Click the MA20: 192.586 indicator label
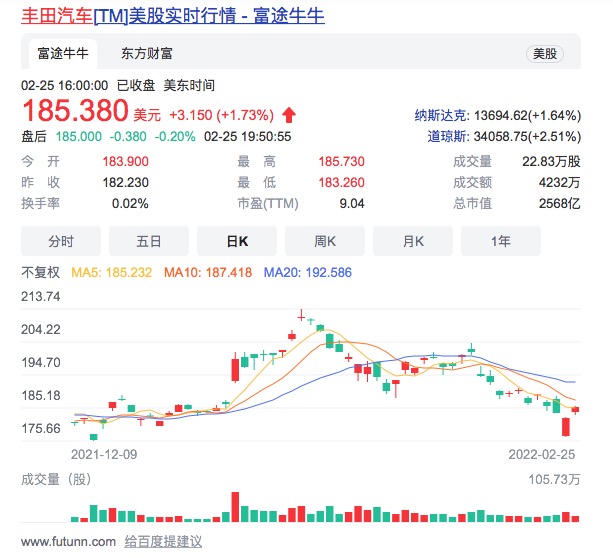Image resolution: width=613 pixels, height=558 pixels. (x=308, y=273)
